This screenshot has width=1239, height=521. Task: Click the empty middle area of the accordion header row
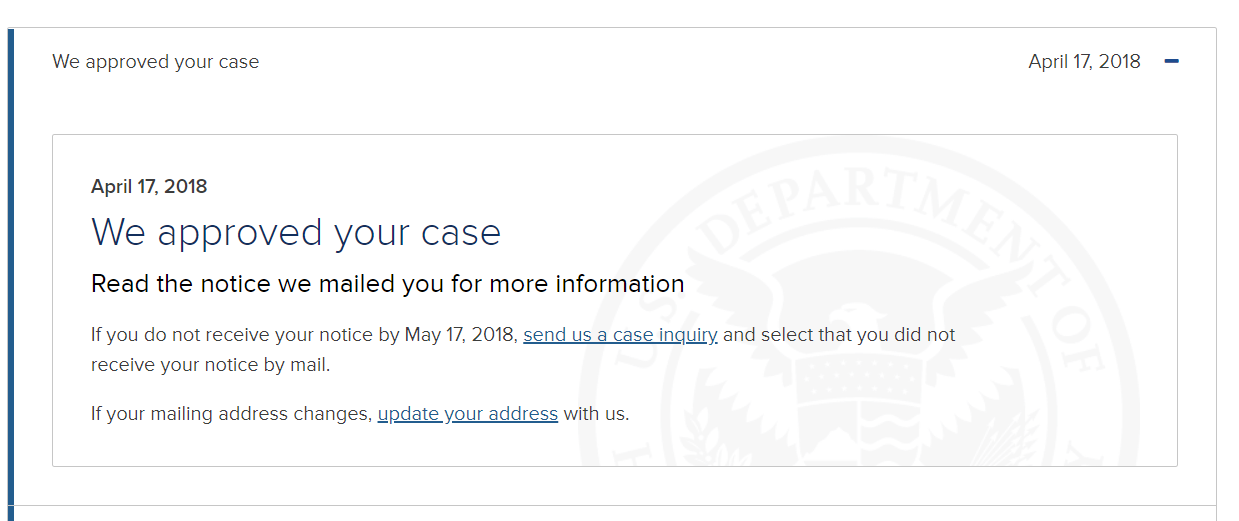(x=640, y=61)
